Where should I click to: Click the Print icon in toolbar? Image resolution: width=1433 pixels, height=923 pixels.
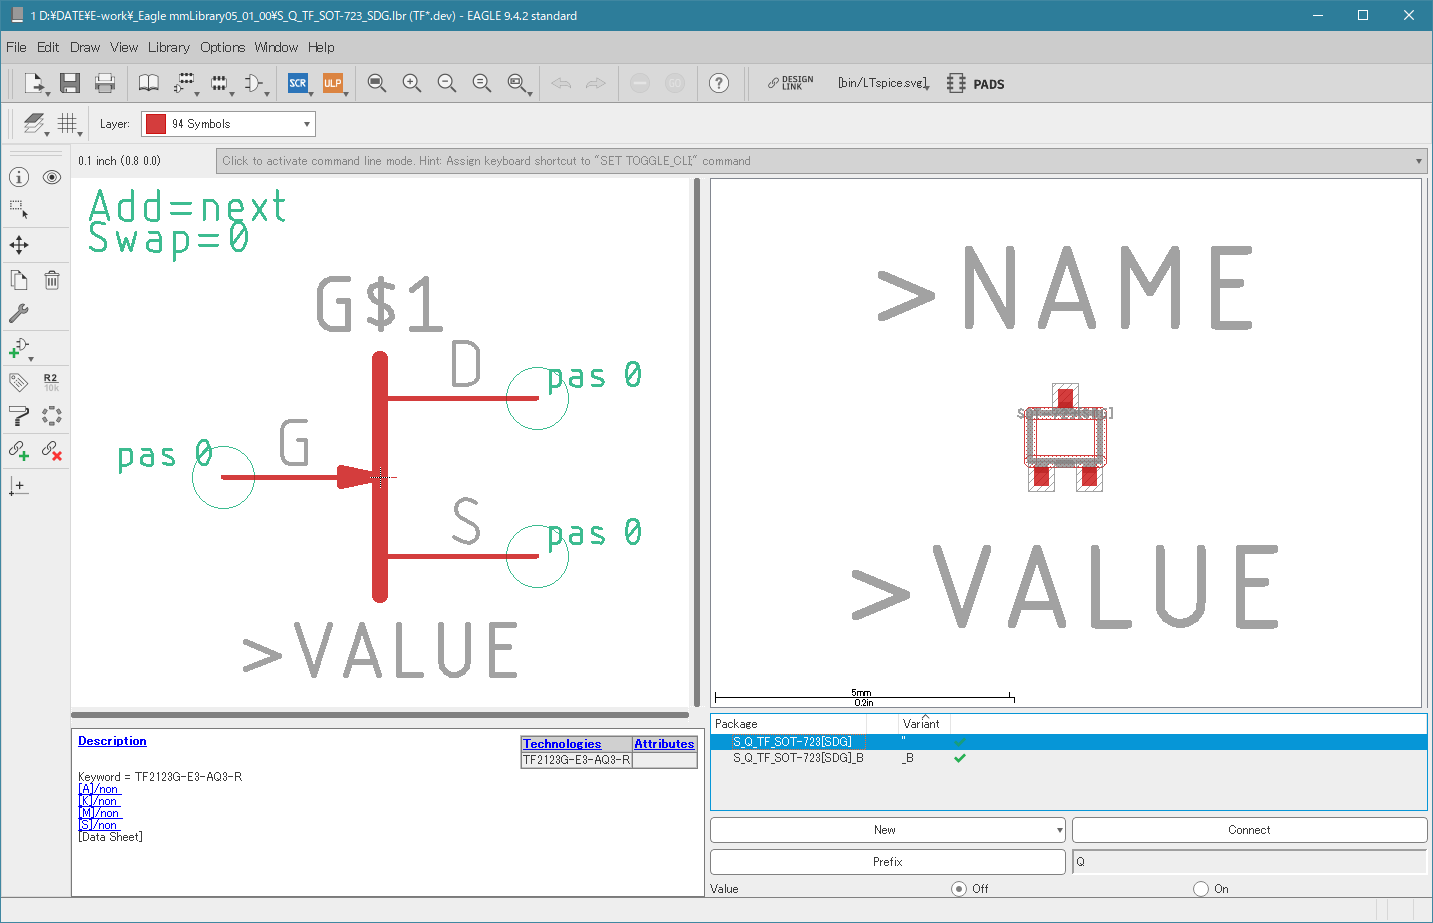point(105,83)
